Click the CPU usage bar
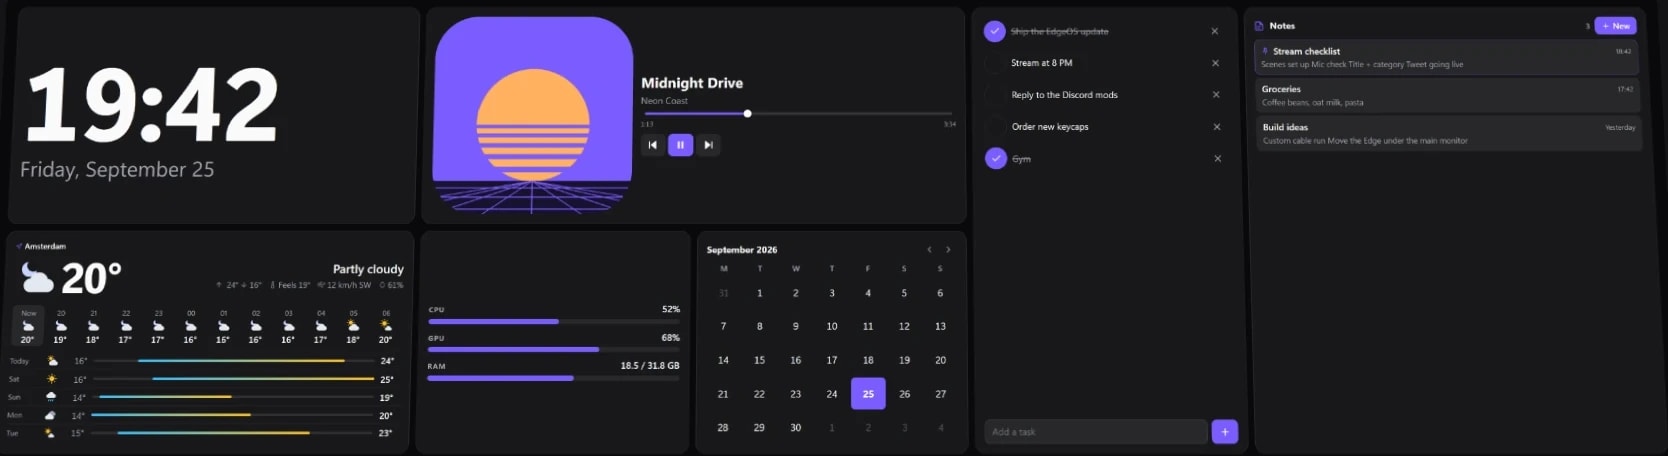This screenshot has height=456, width=1668. [x=554, y=321]
